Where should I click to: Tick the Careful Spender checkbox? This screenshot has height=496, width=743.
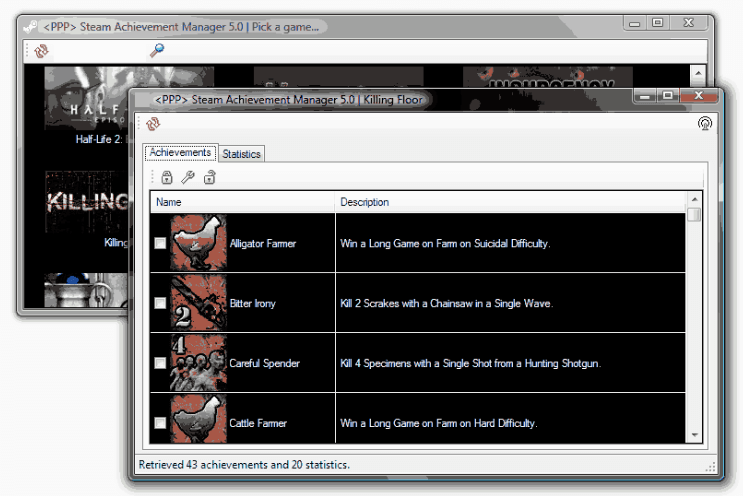pyautogui.click(x=160, y=363)
